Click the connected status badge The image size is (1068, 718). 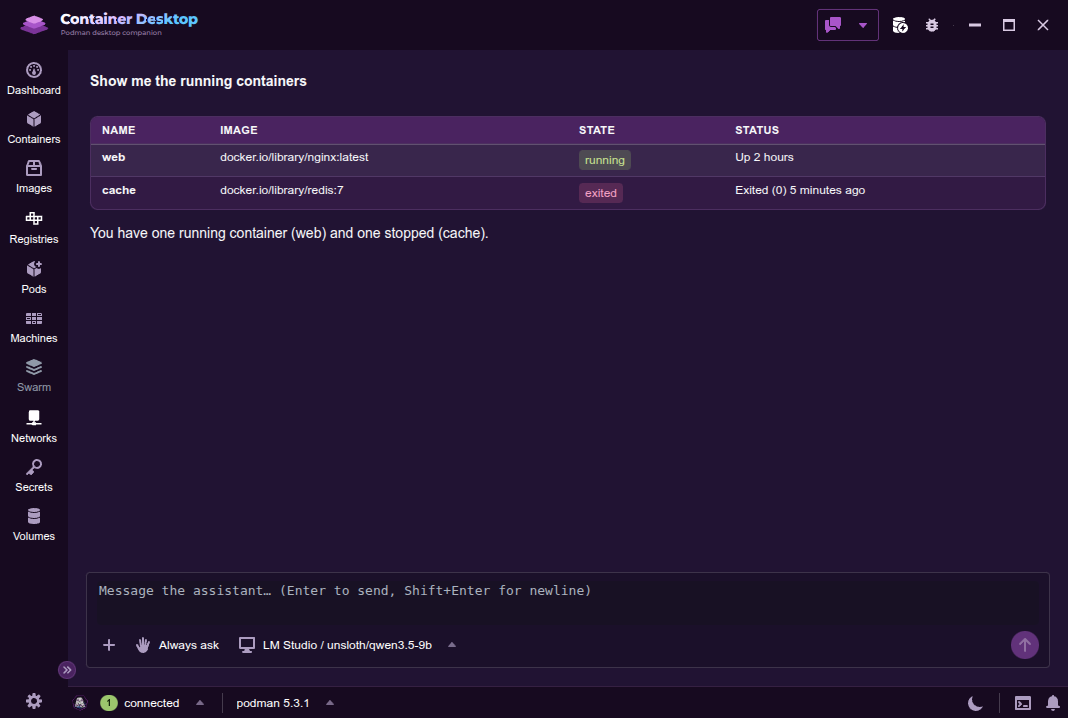click(x=140, y=702)
